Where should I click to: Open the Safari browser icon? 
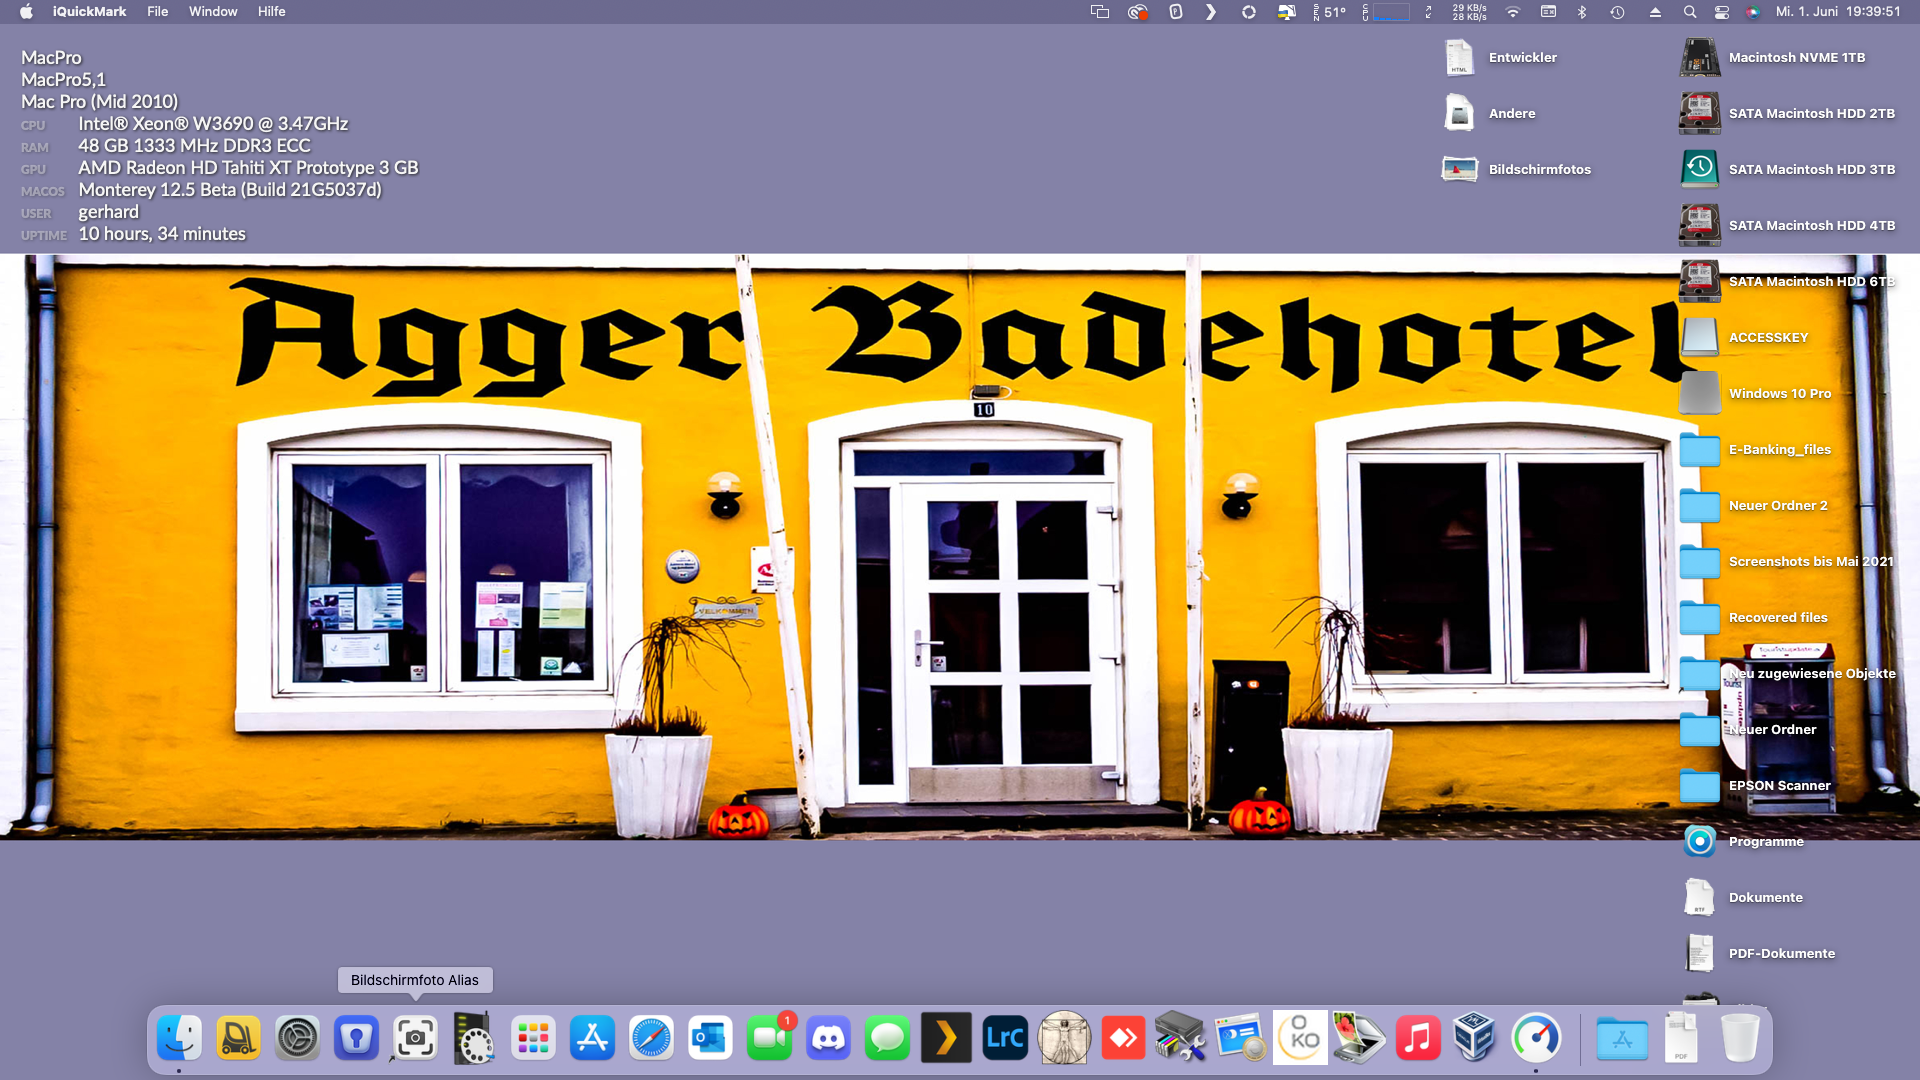tap(651, 1038)
